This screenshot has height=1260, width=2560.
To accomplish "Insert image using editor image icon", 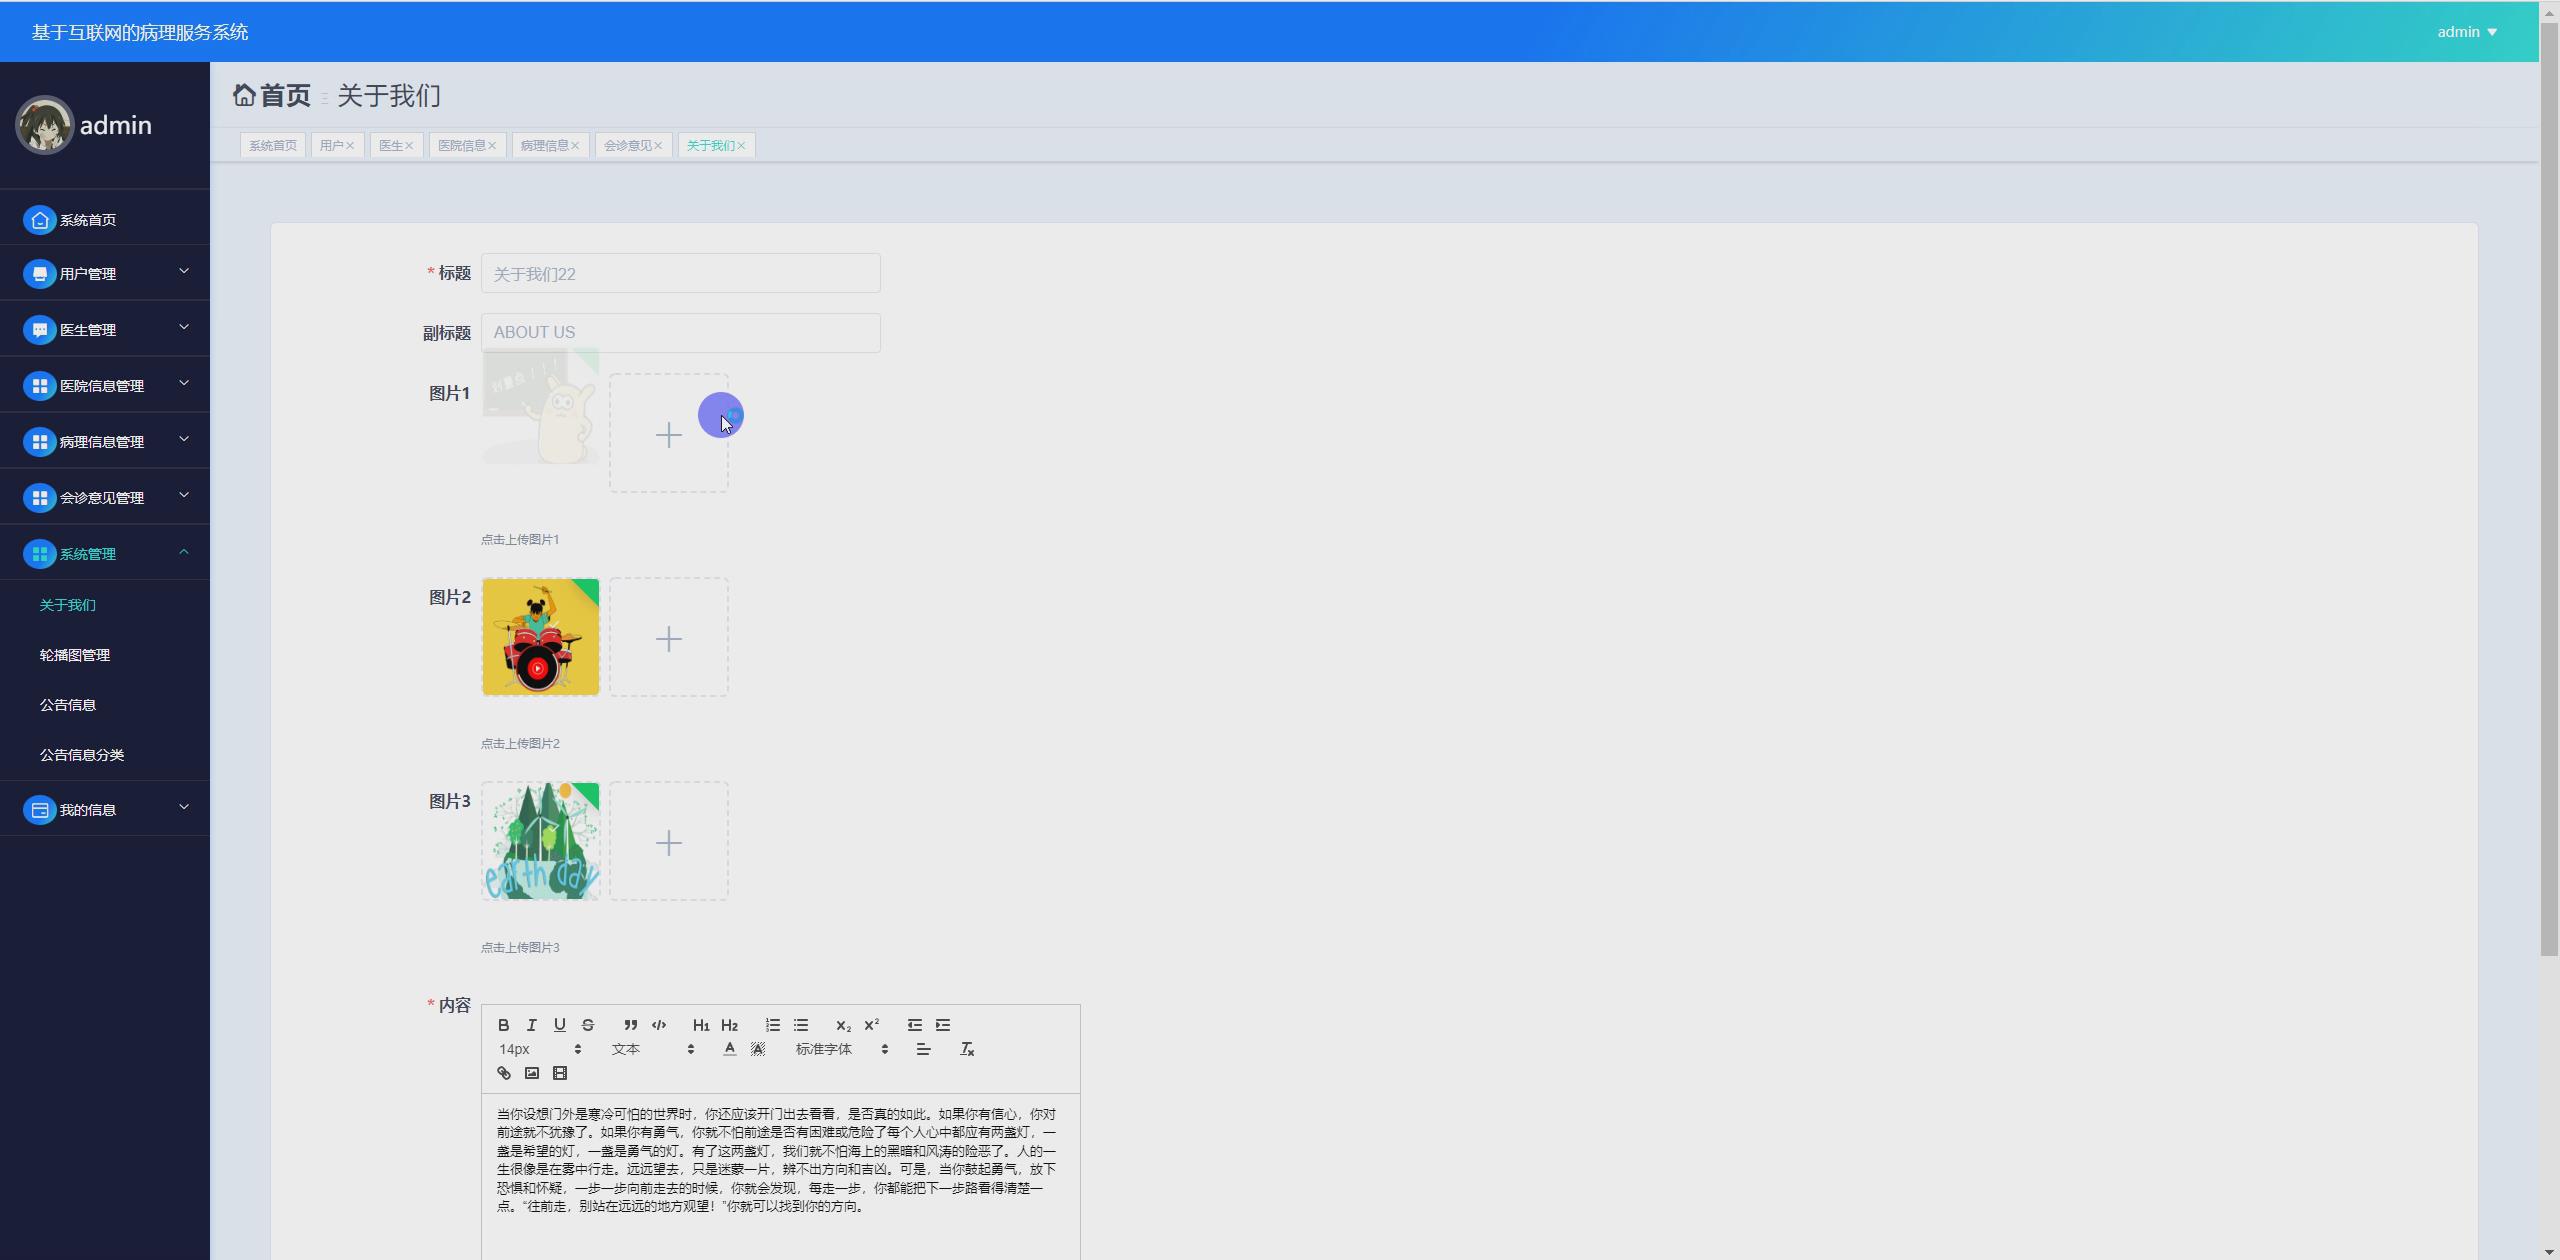I will coord(532,1073).
